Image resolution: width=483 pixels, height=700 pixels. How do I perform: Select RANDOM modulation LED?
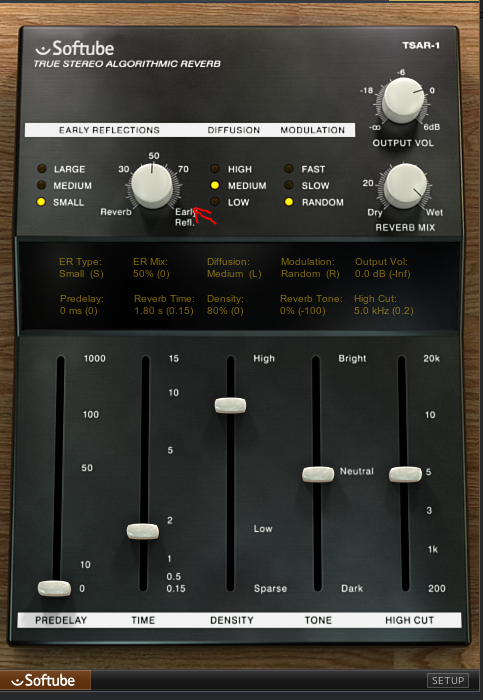click(289, 202)
